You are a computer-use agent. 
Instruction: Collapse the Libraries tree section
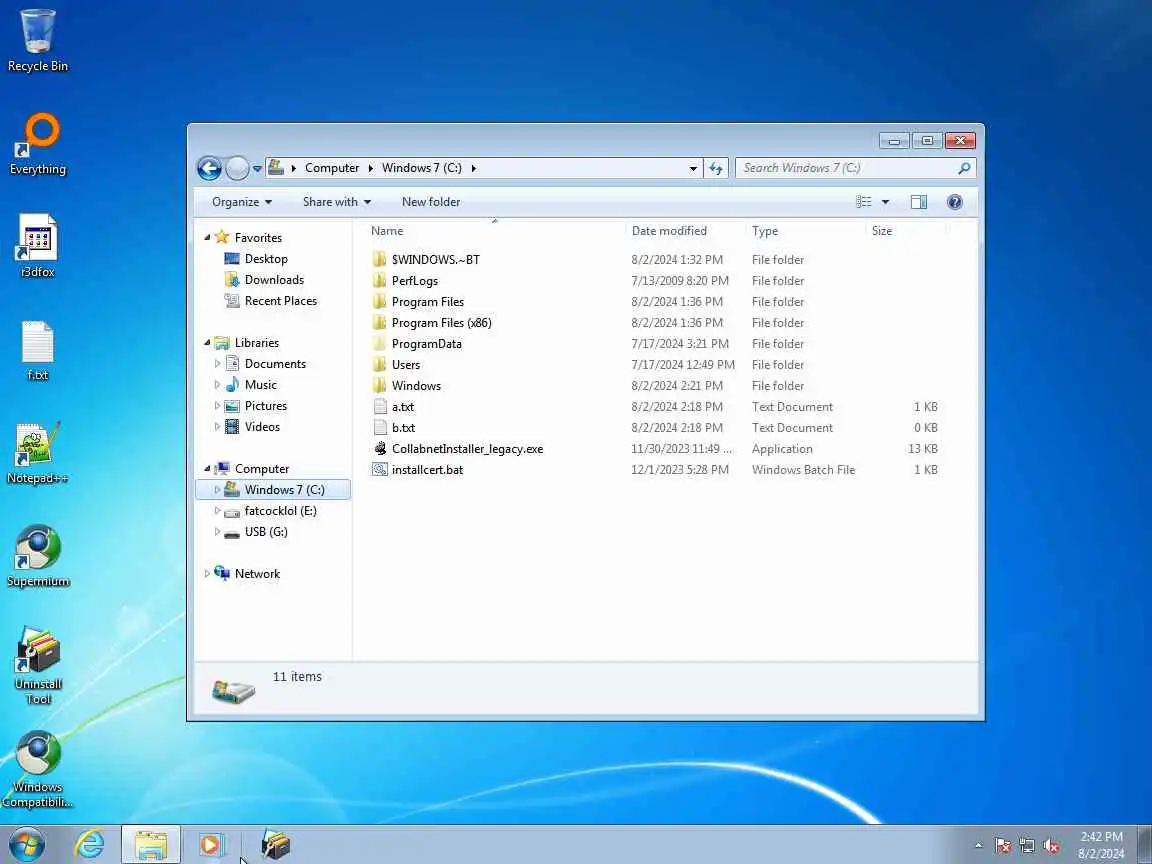point(207,342)
